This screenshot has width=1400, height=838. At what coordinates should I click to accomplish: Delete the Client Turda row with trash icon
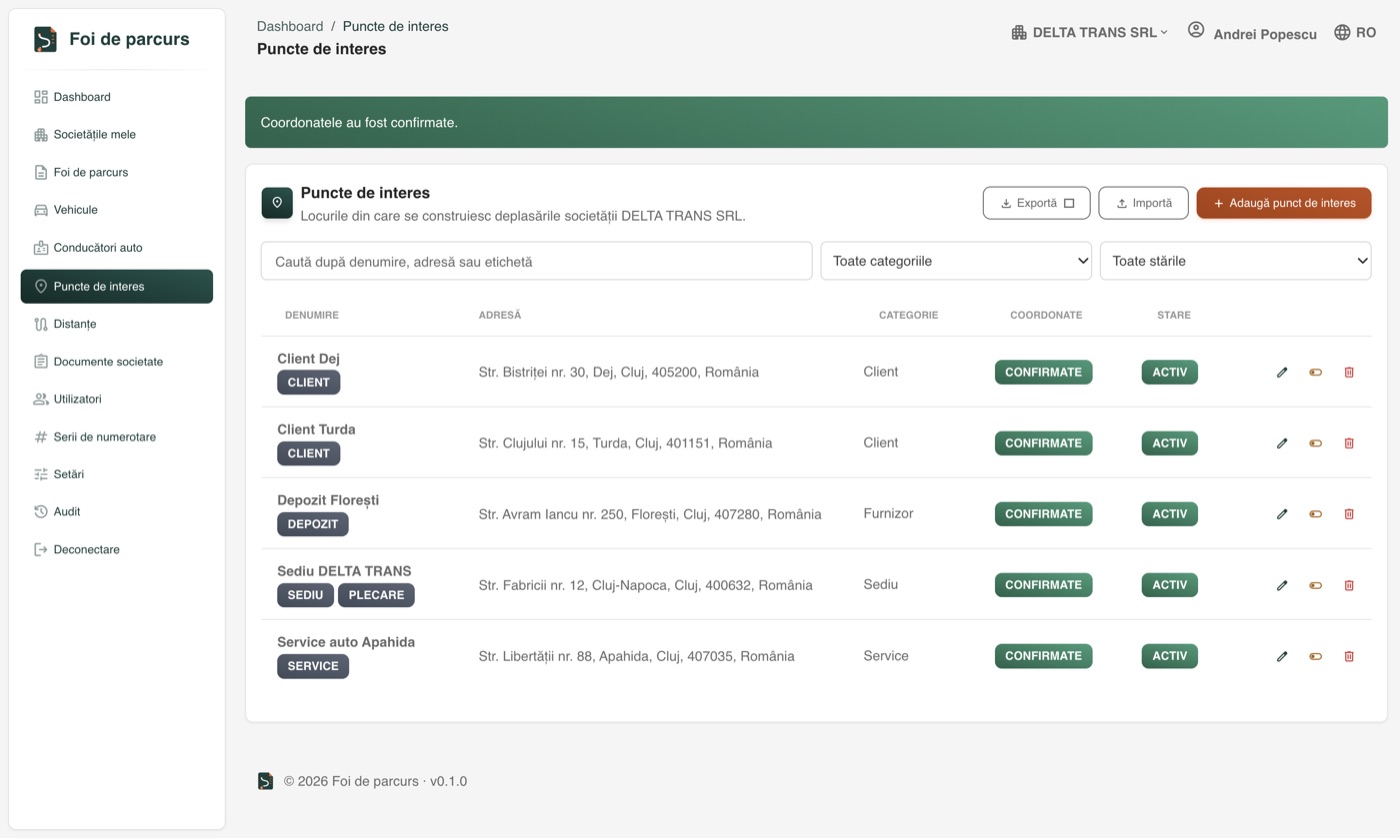click(1349, 443)
